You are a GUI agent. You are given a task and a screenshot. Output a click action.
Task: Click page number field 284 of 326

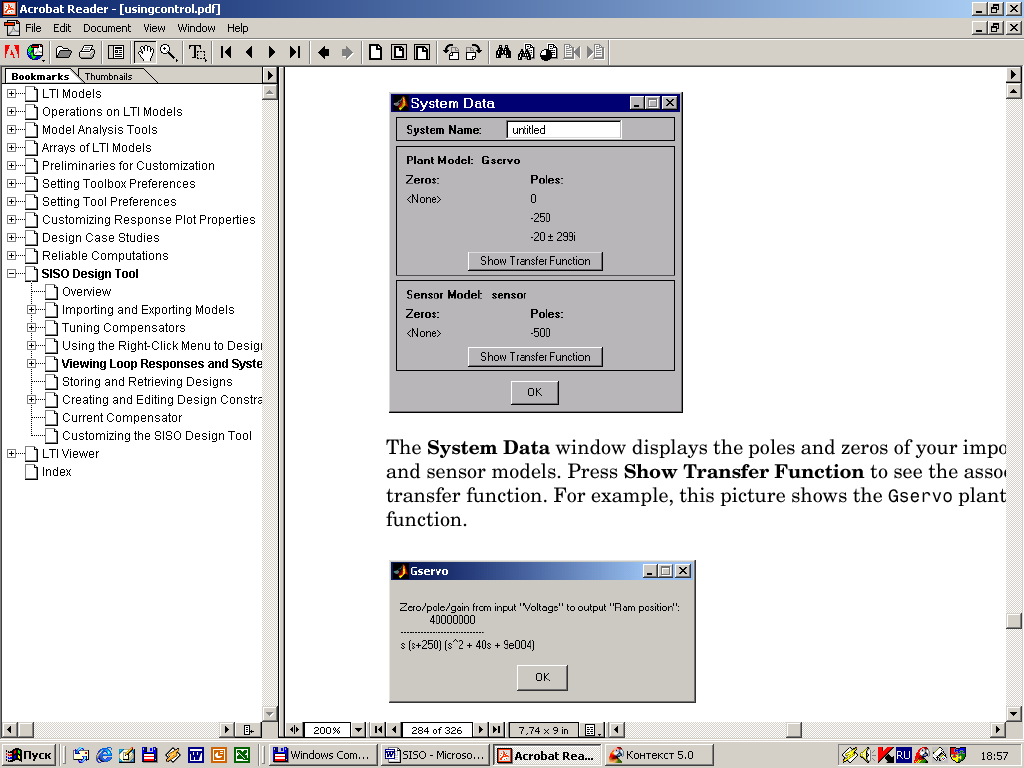437,729
